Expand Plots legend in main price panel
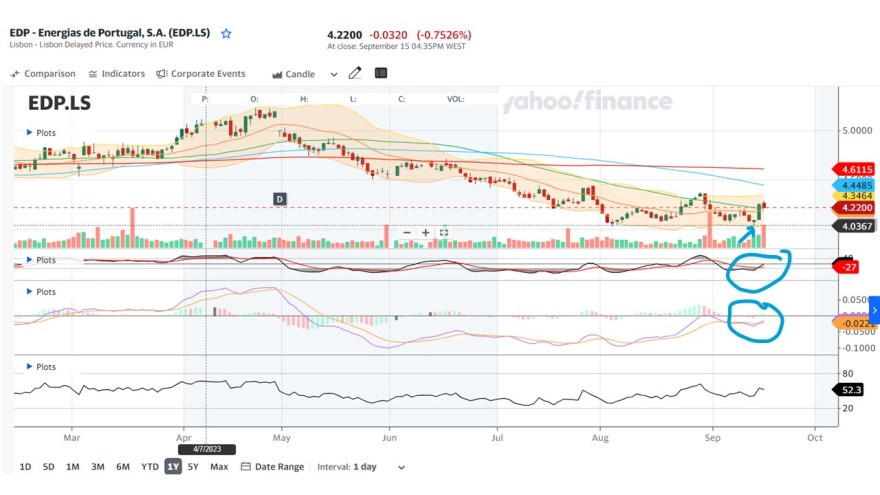880x495 pixels. click(41, 132)
